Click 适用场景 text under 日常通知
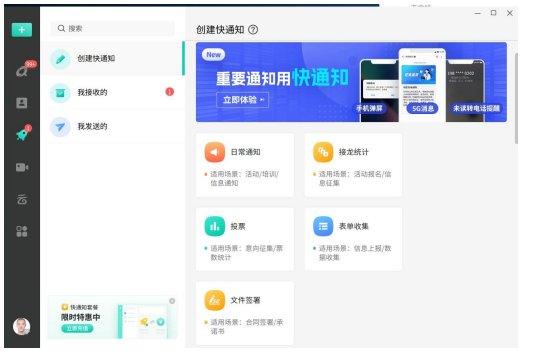The height and width of the screenshot is (360, 542). pyautogui.click(x=245, y=178)
